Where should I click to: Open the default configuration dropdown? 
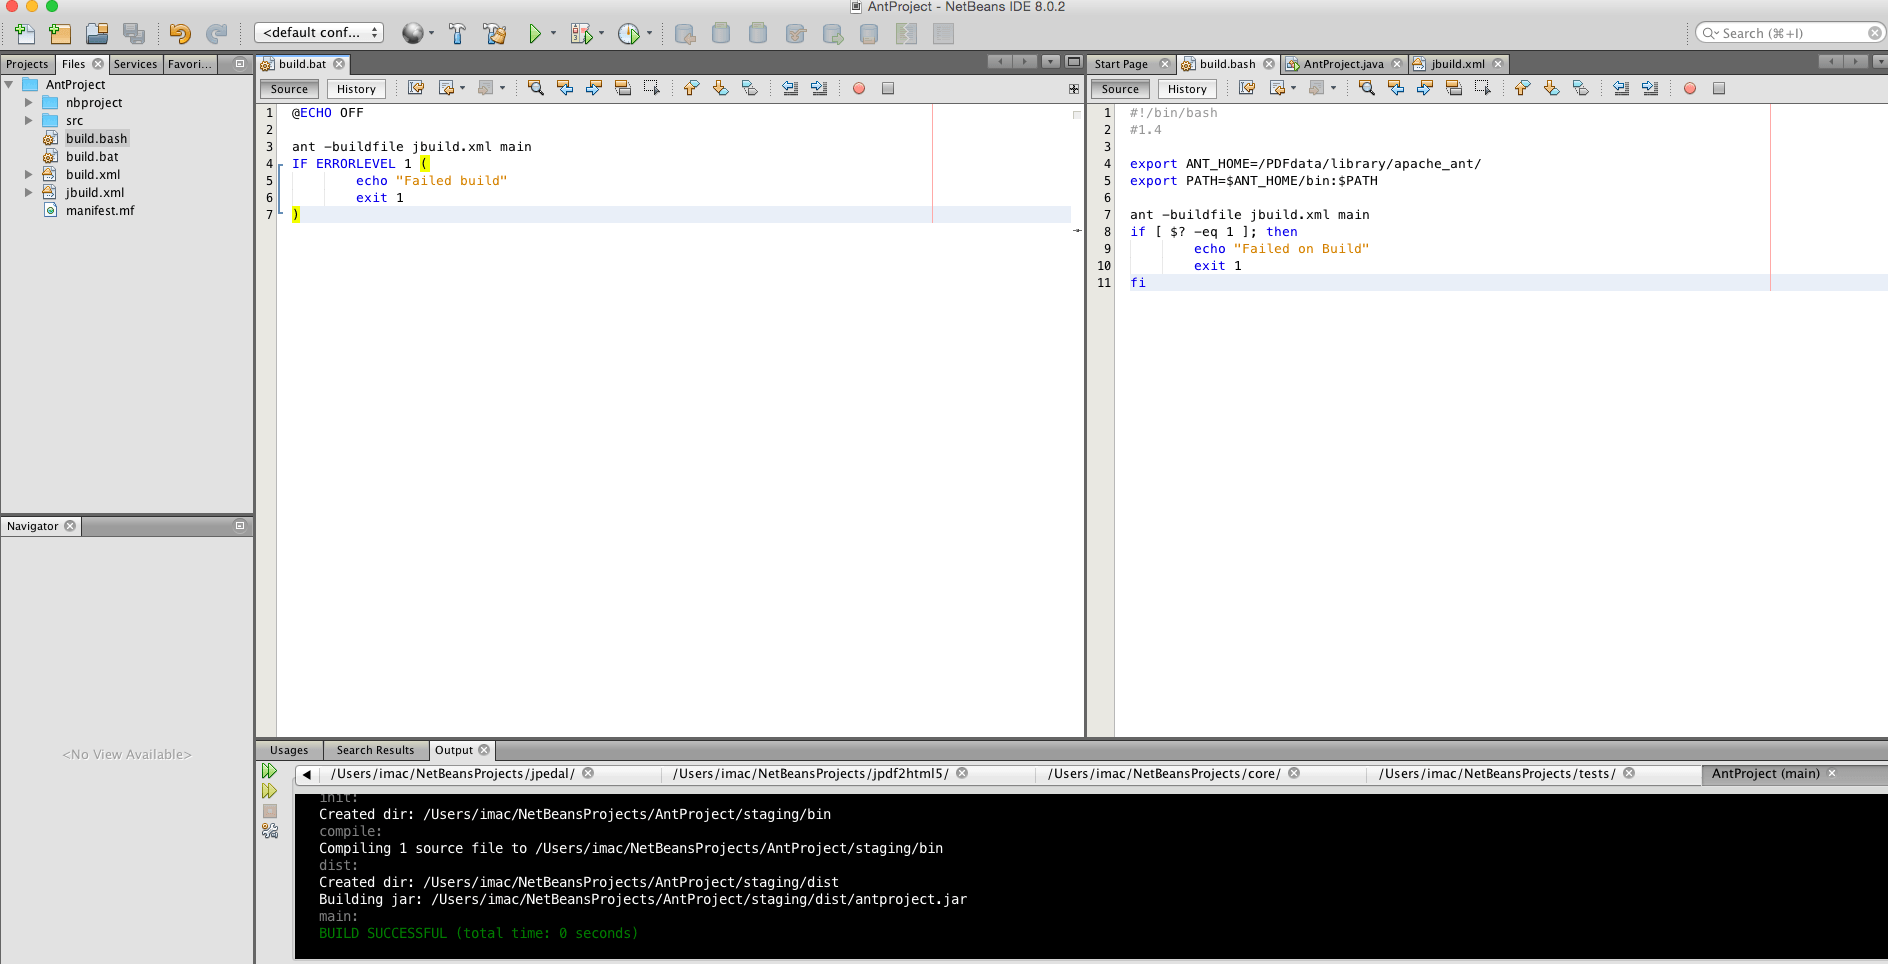coord(319,33)
